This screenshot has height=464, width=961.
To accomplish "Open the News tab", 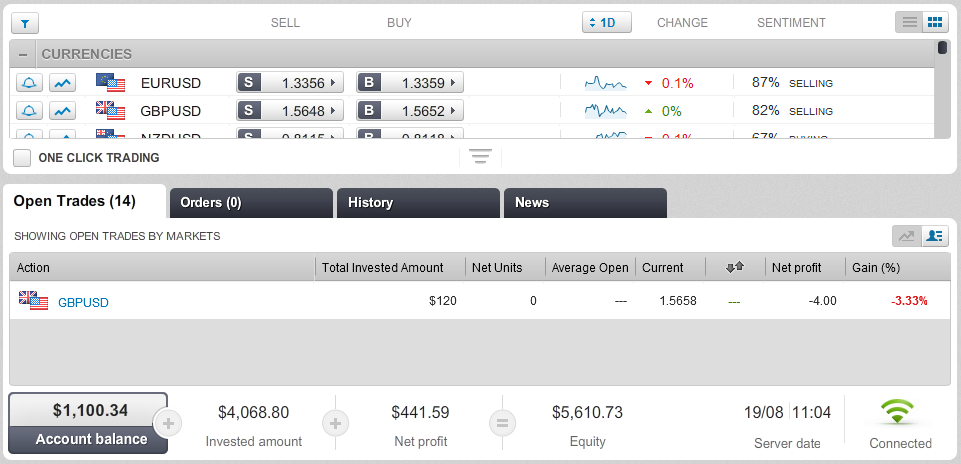I will coord(585,203).
